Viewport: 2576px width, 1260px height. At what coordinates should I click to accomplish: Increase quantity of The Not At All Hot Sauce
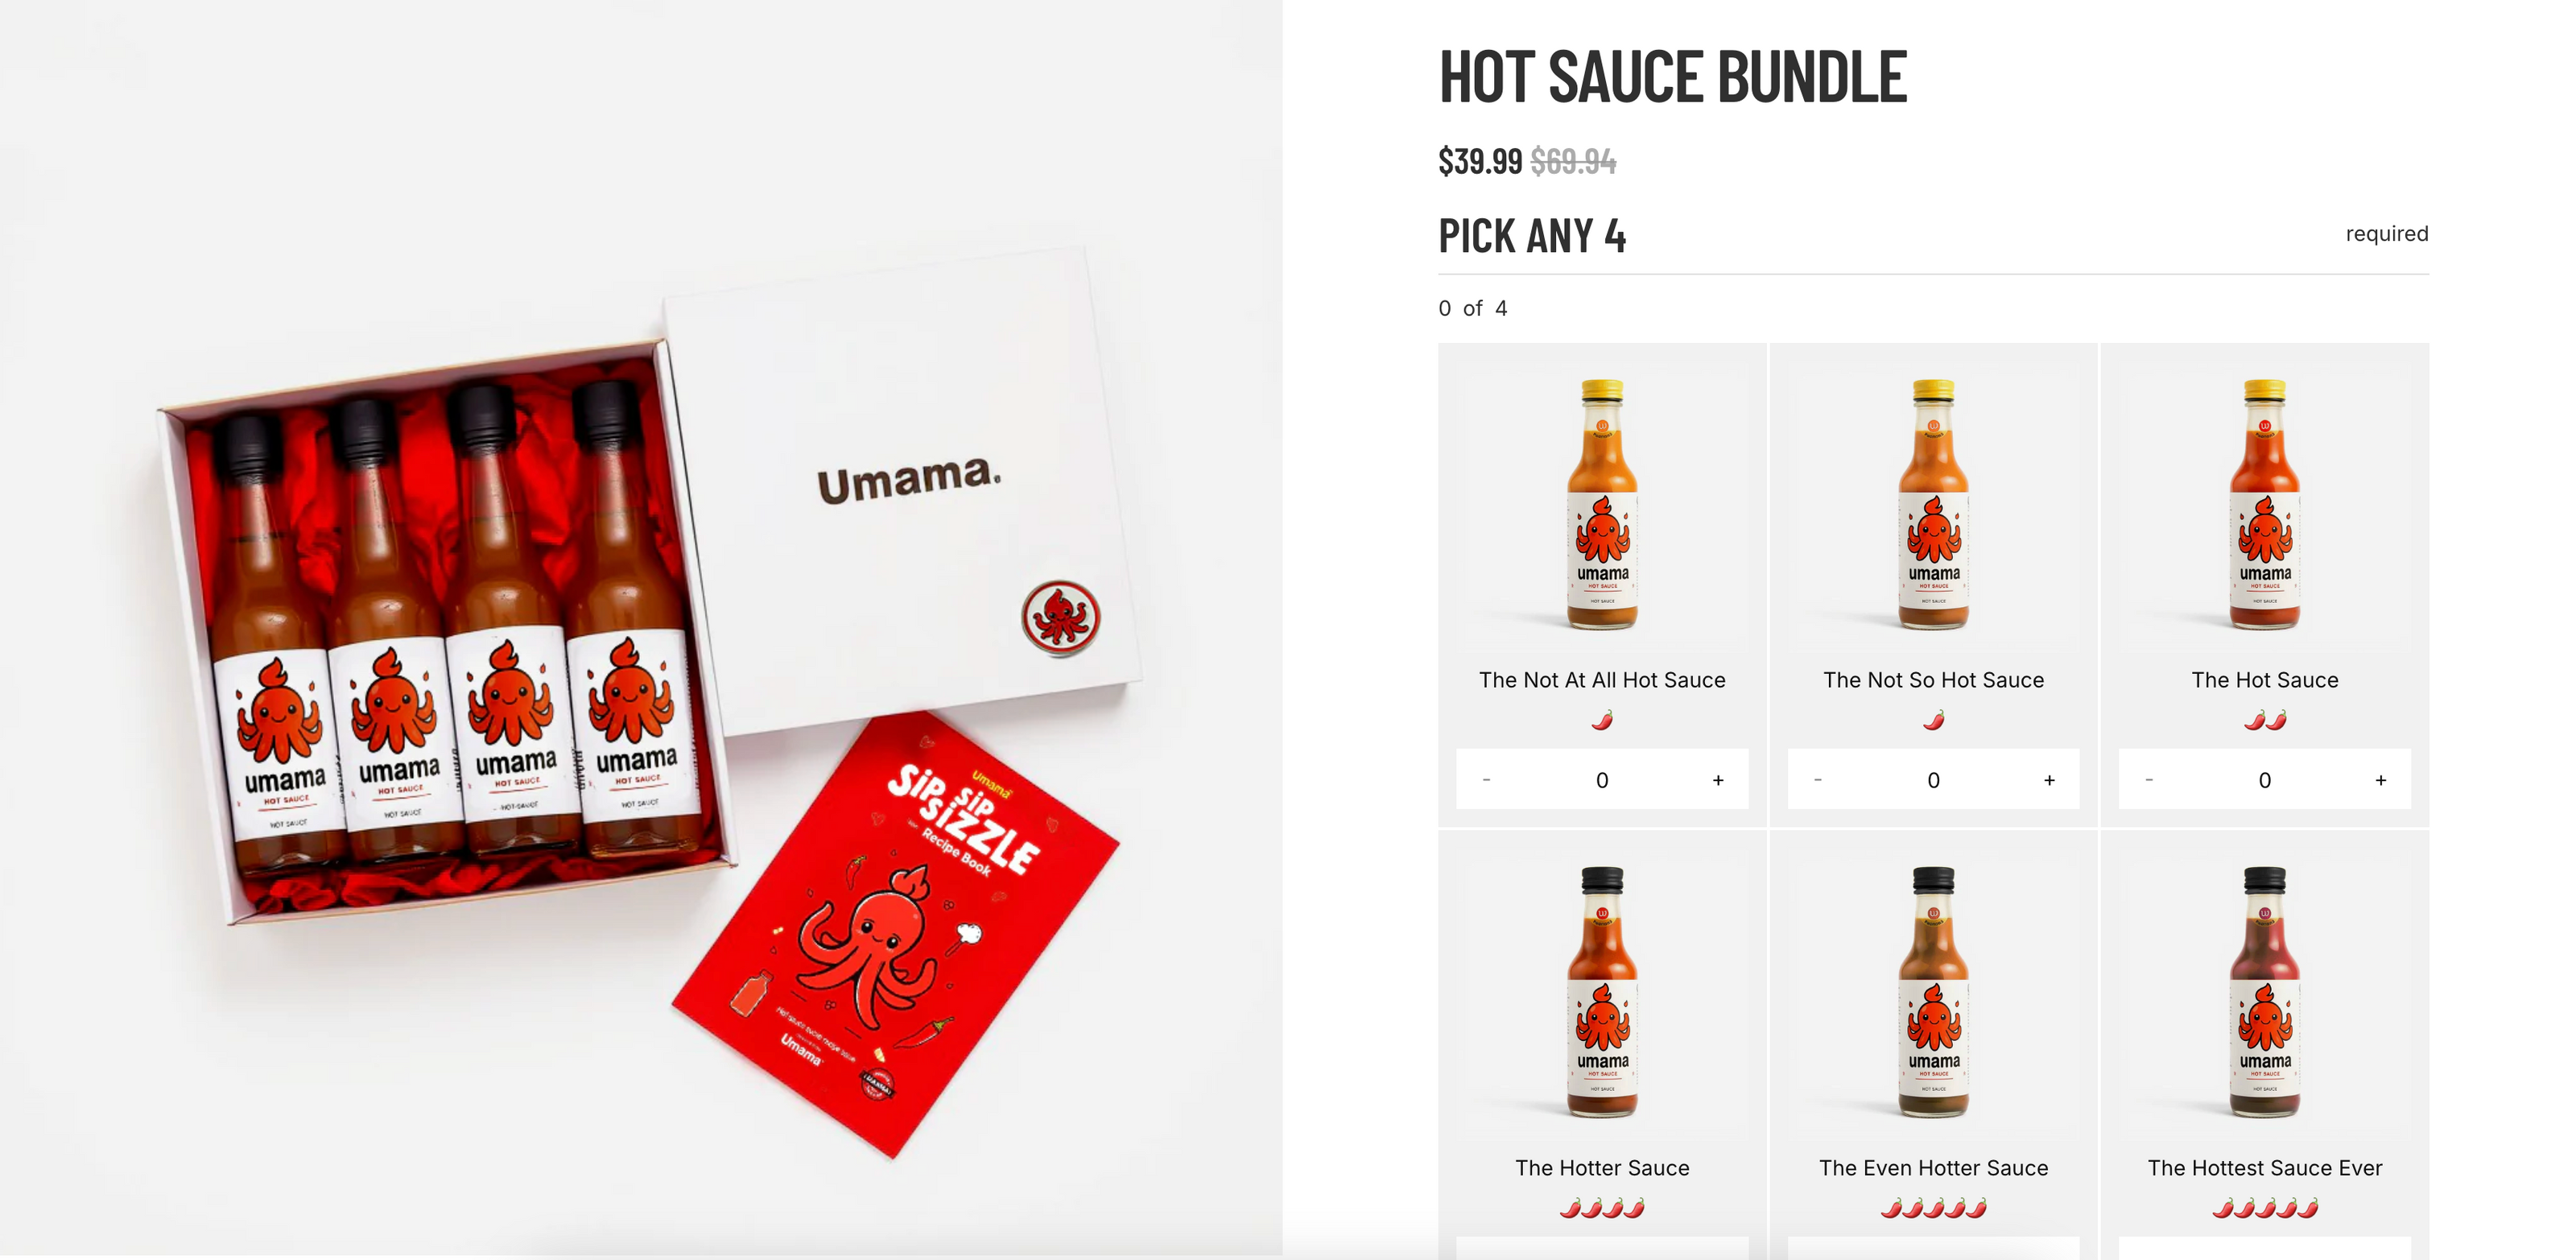tap(1718, 780)
